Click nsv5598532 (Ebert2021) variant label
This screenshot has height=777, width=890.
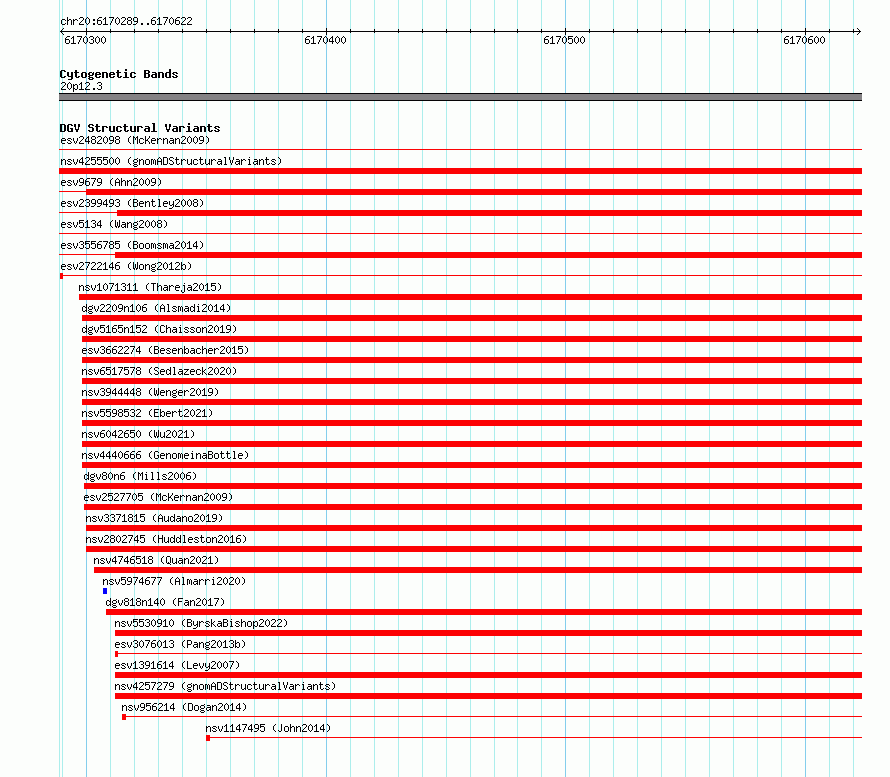[147, 413]
